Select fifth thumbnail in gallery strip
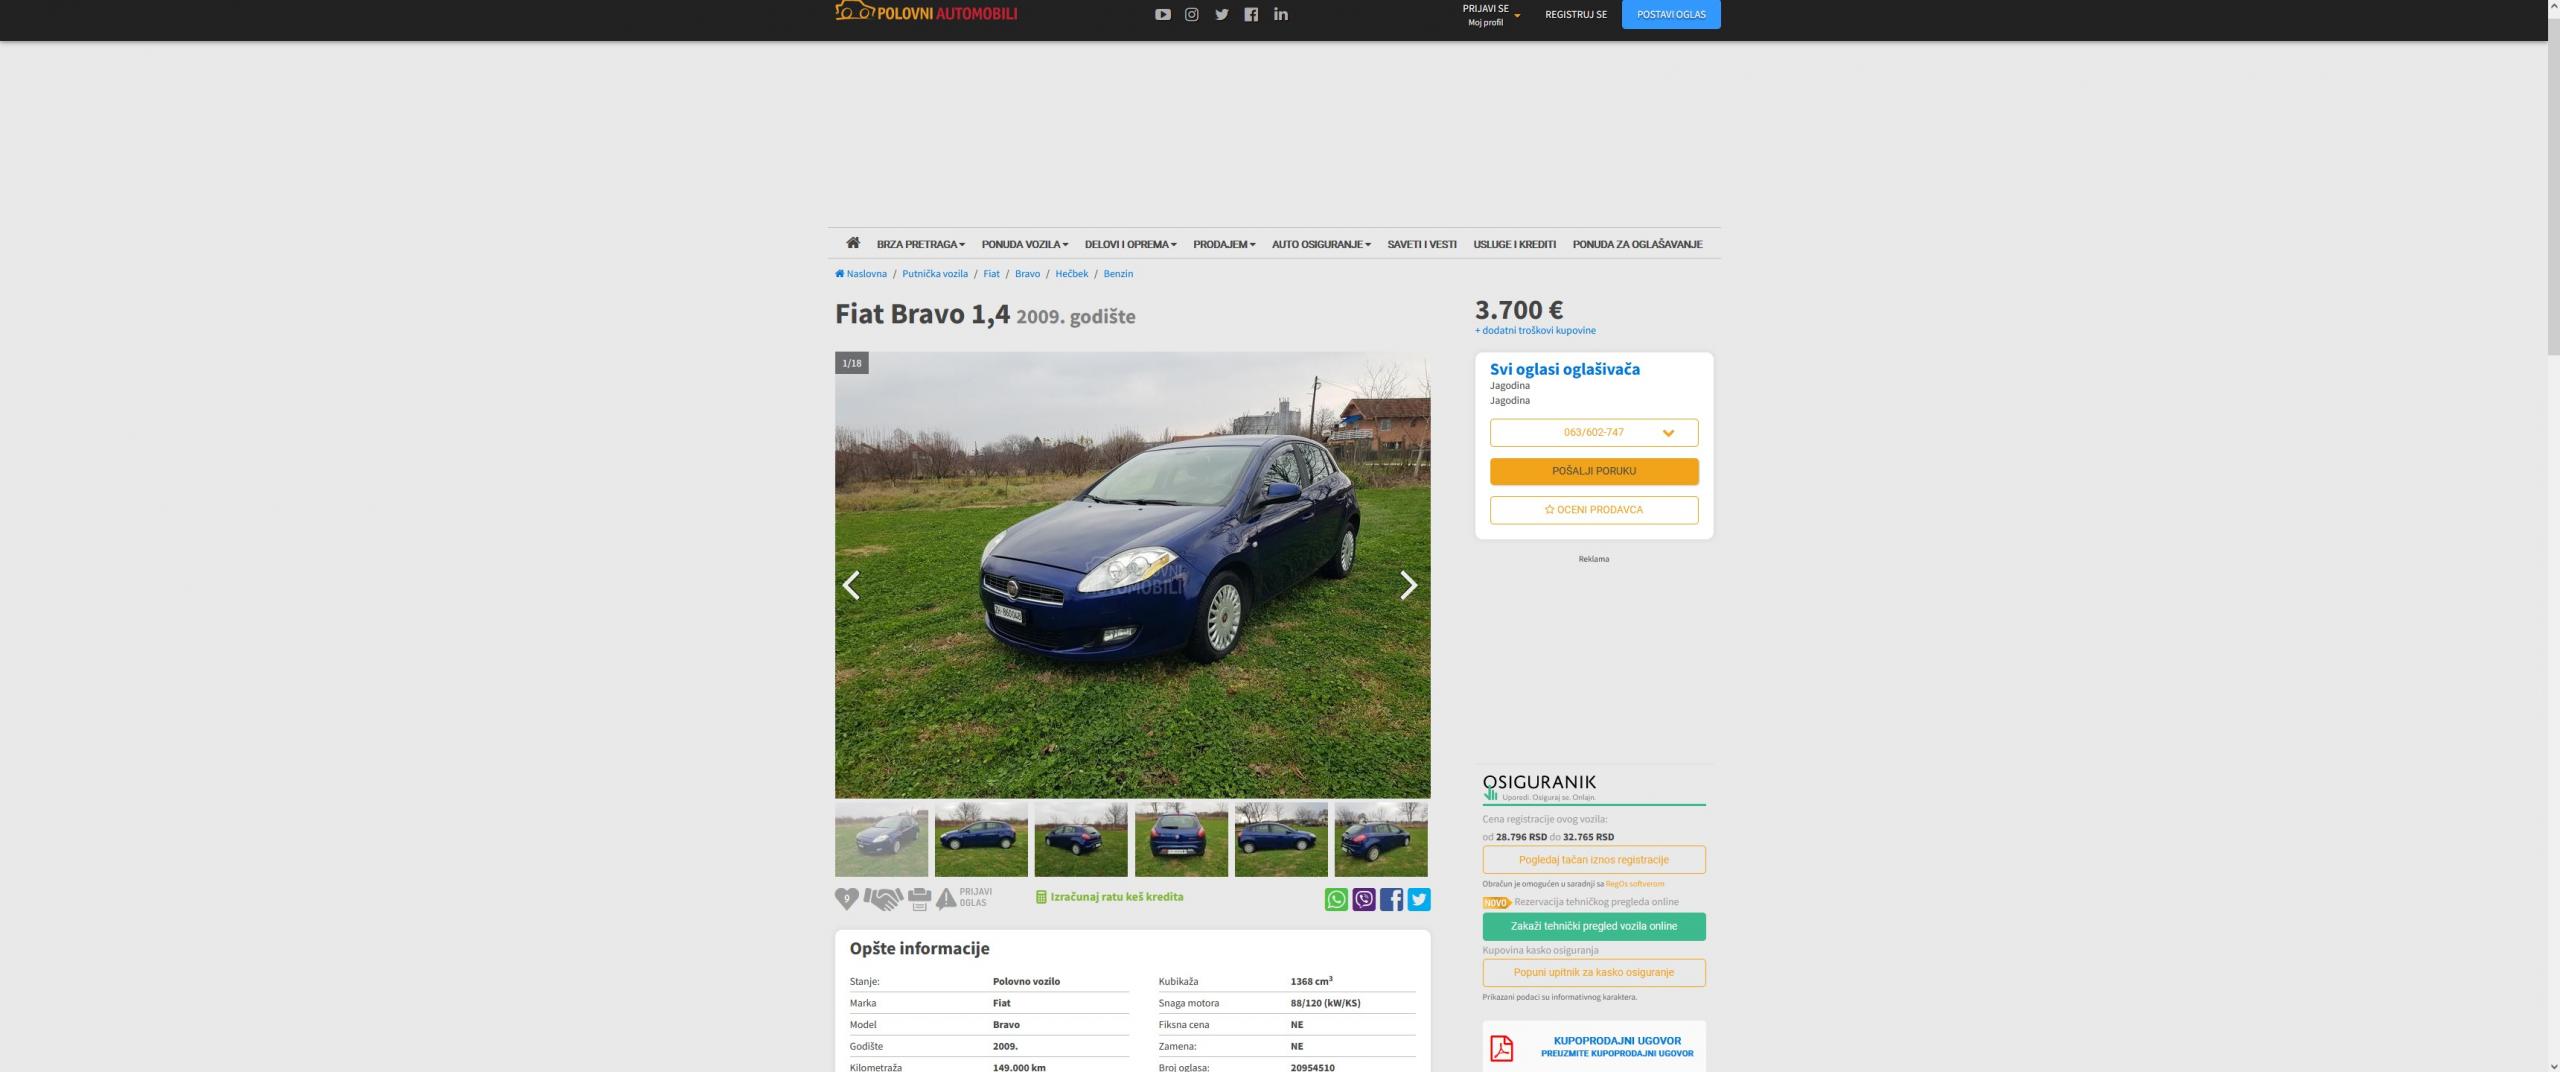The width and height of the screenshot is (2560, 1072). (x=1281, y=839)
